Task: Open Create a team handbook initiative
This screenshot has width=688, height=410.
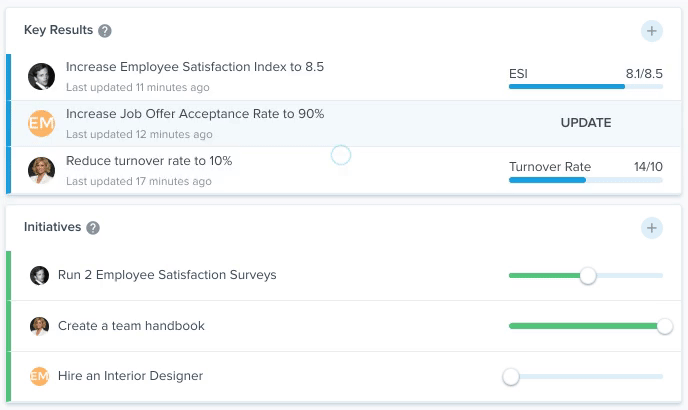Action: [x=131, y=326]
